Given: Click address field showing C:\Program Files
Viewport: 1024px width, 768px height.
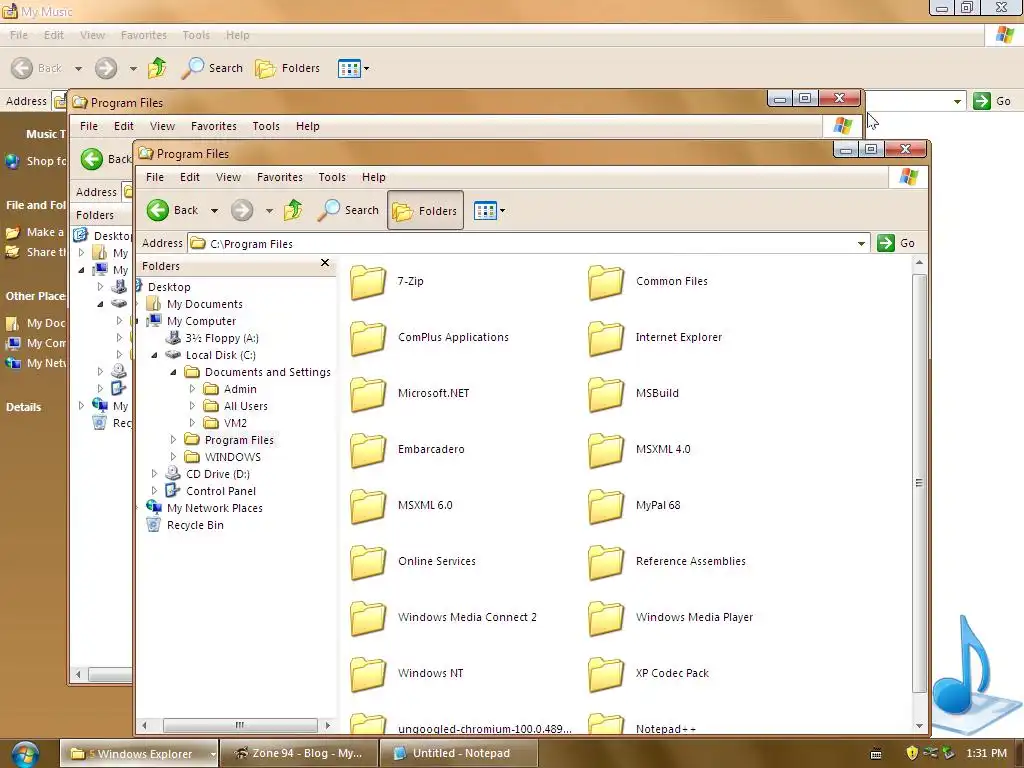Looking at the screenshot, I should point(528,244).
